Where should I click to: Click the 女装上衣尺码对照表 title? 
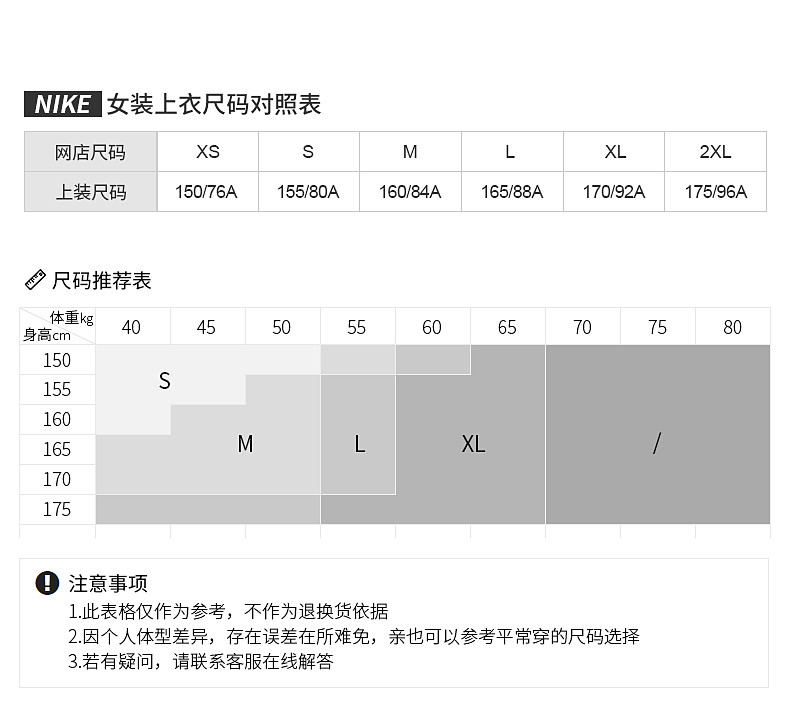pyautogui.click(x=214, y=104)
